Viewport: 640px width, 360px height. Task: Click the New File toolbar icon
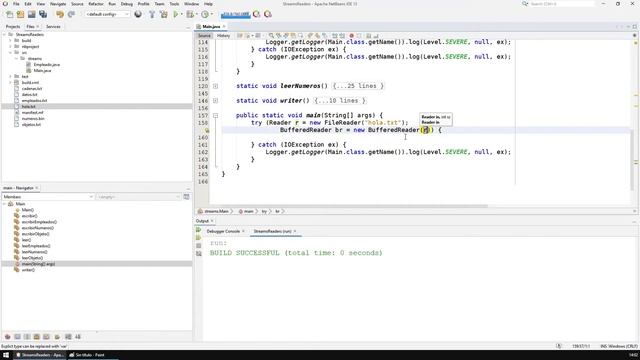pyautogui.click(x=9, y=14)
